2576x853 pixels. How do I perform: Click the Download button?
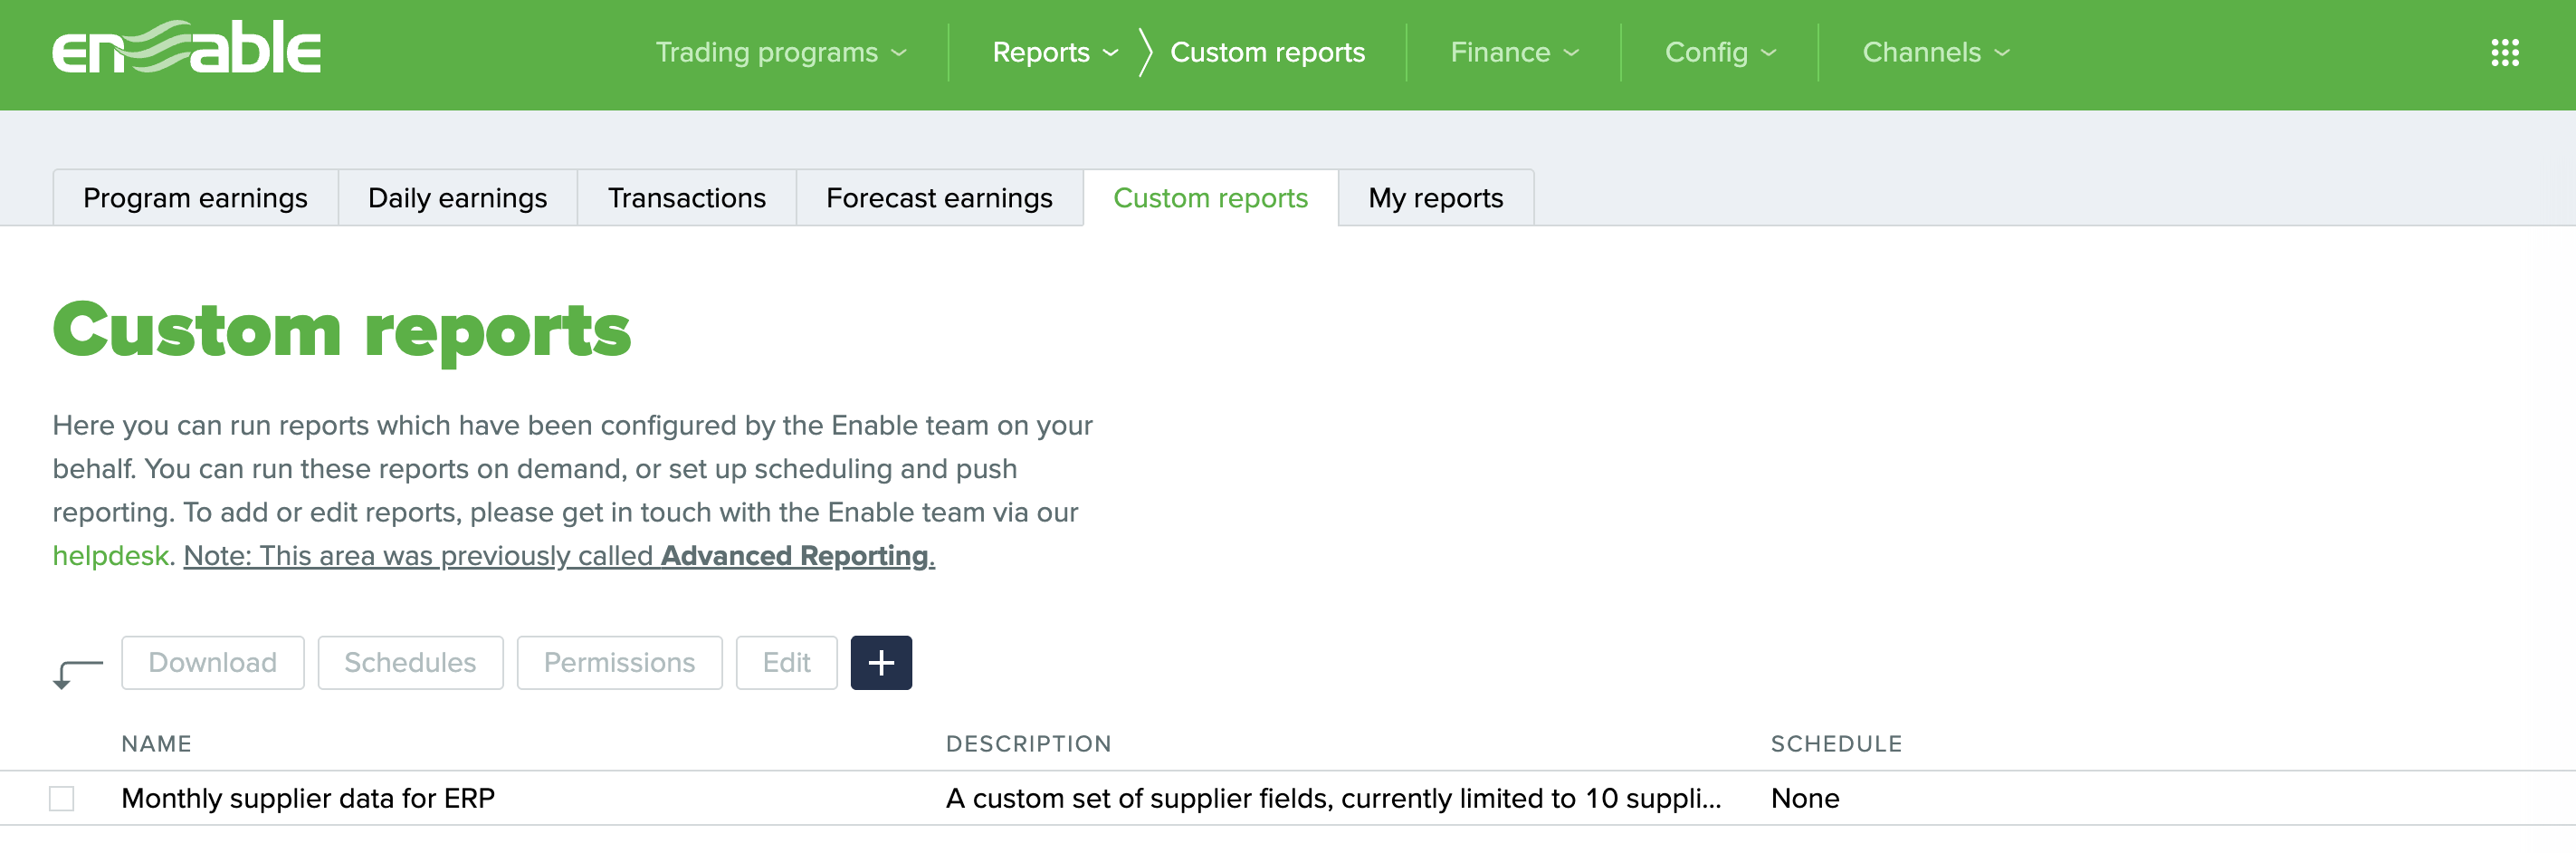click(211, 662)
